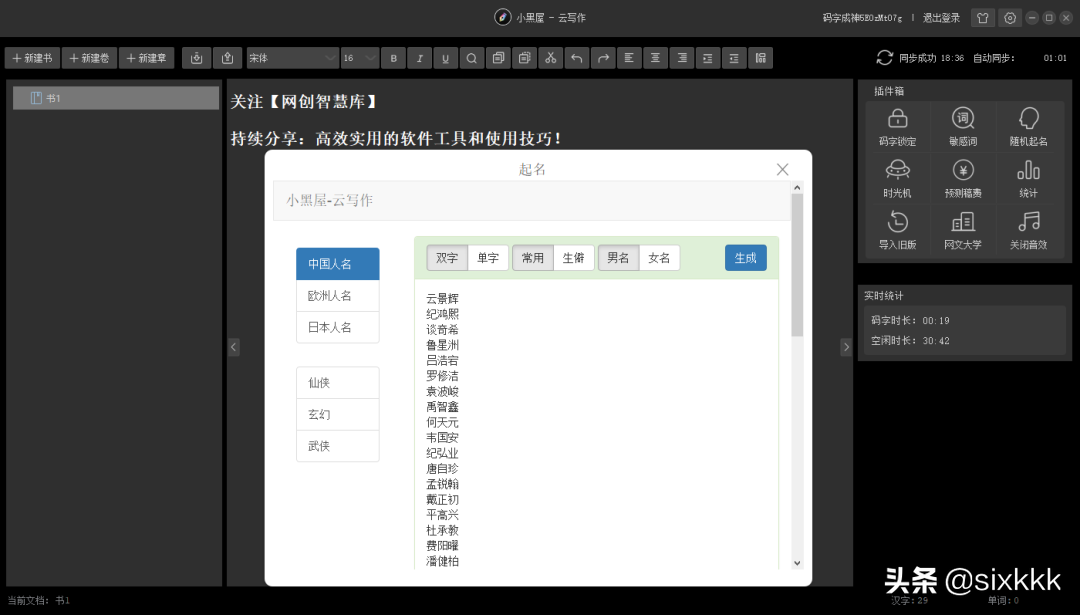Screen dimensions: 1080x615
Task: Click the scissors cut icon
Action: [550, 58]
